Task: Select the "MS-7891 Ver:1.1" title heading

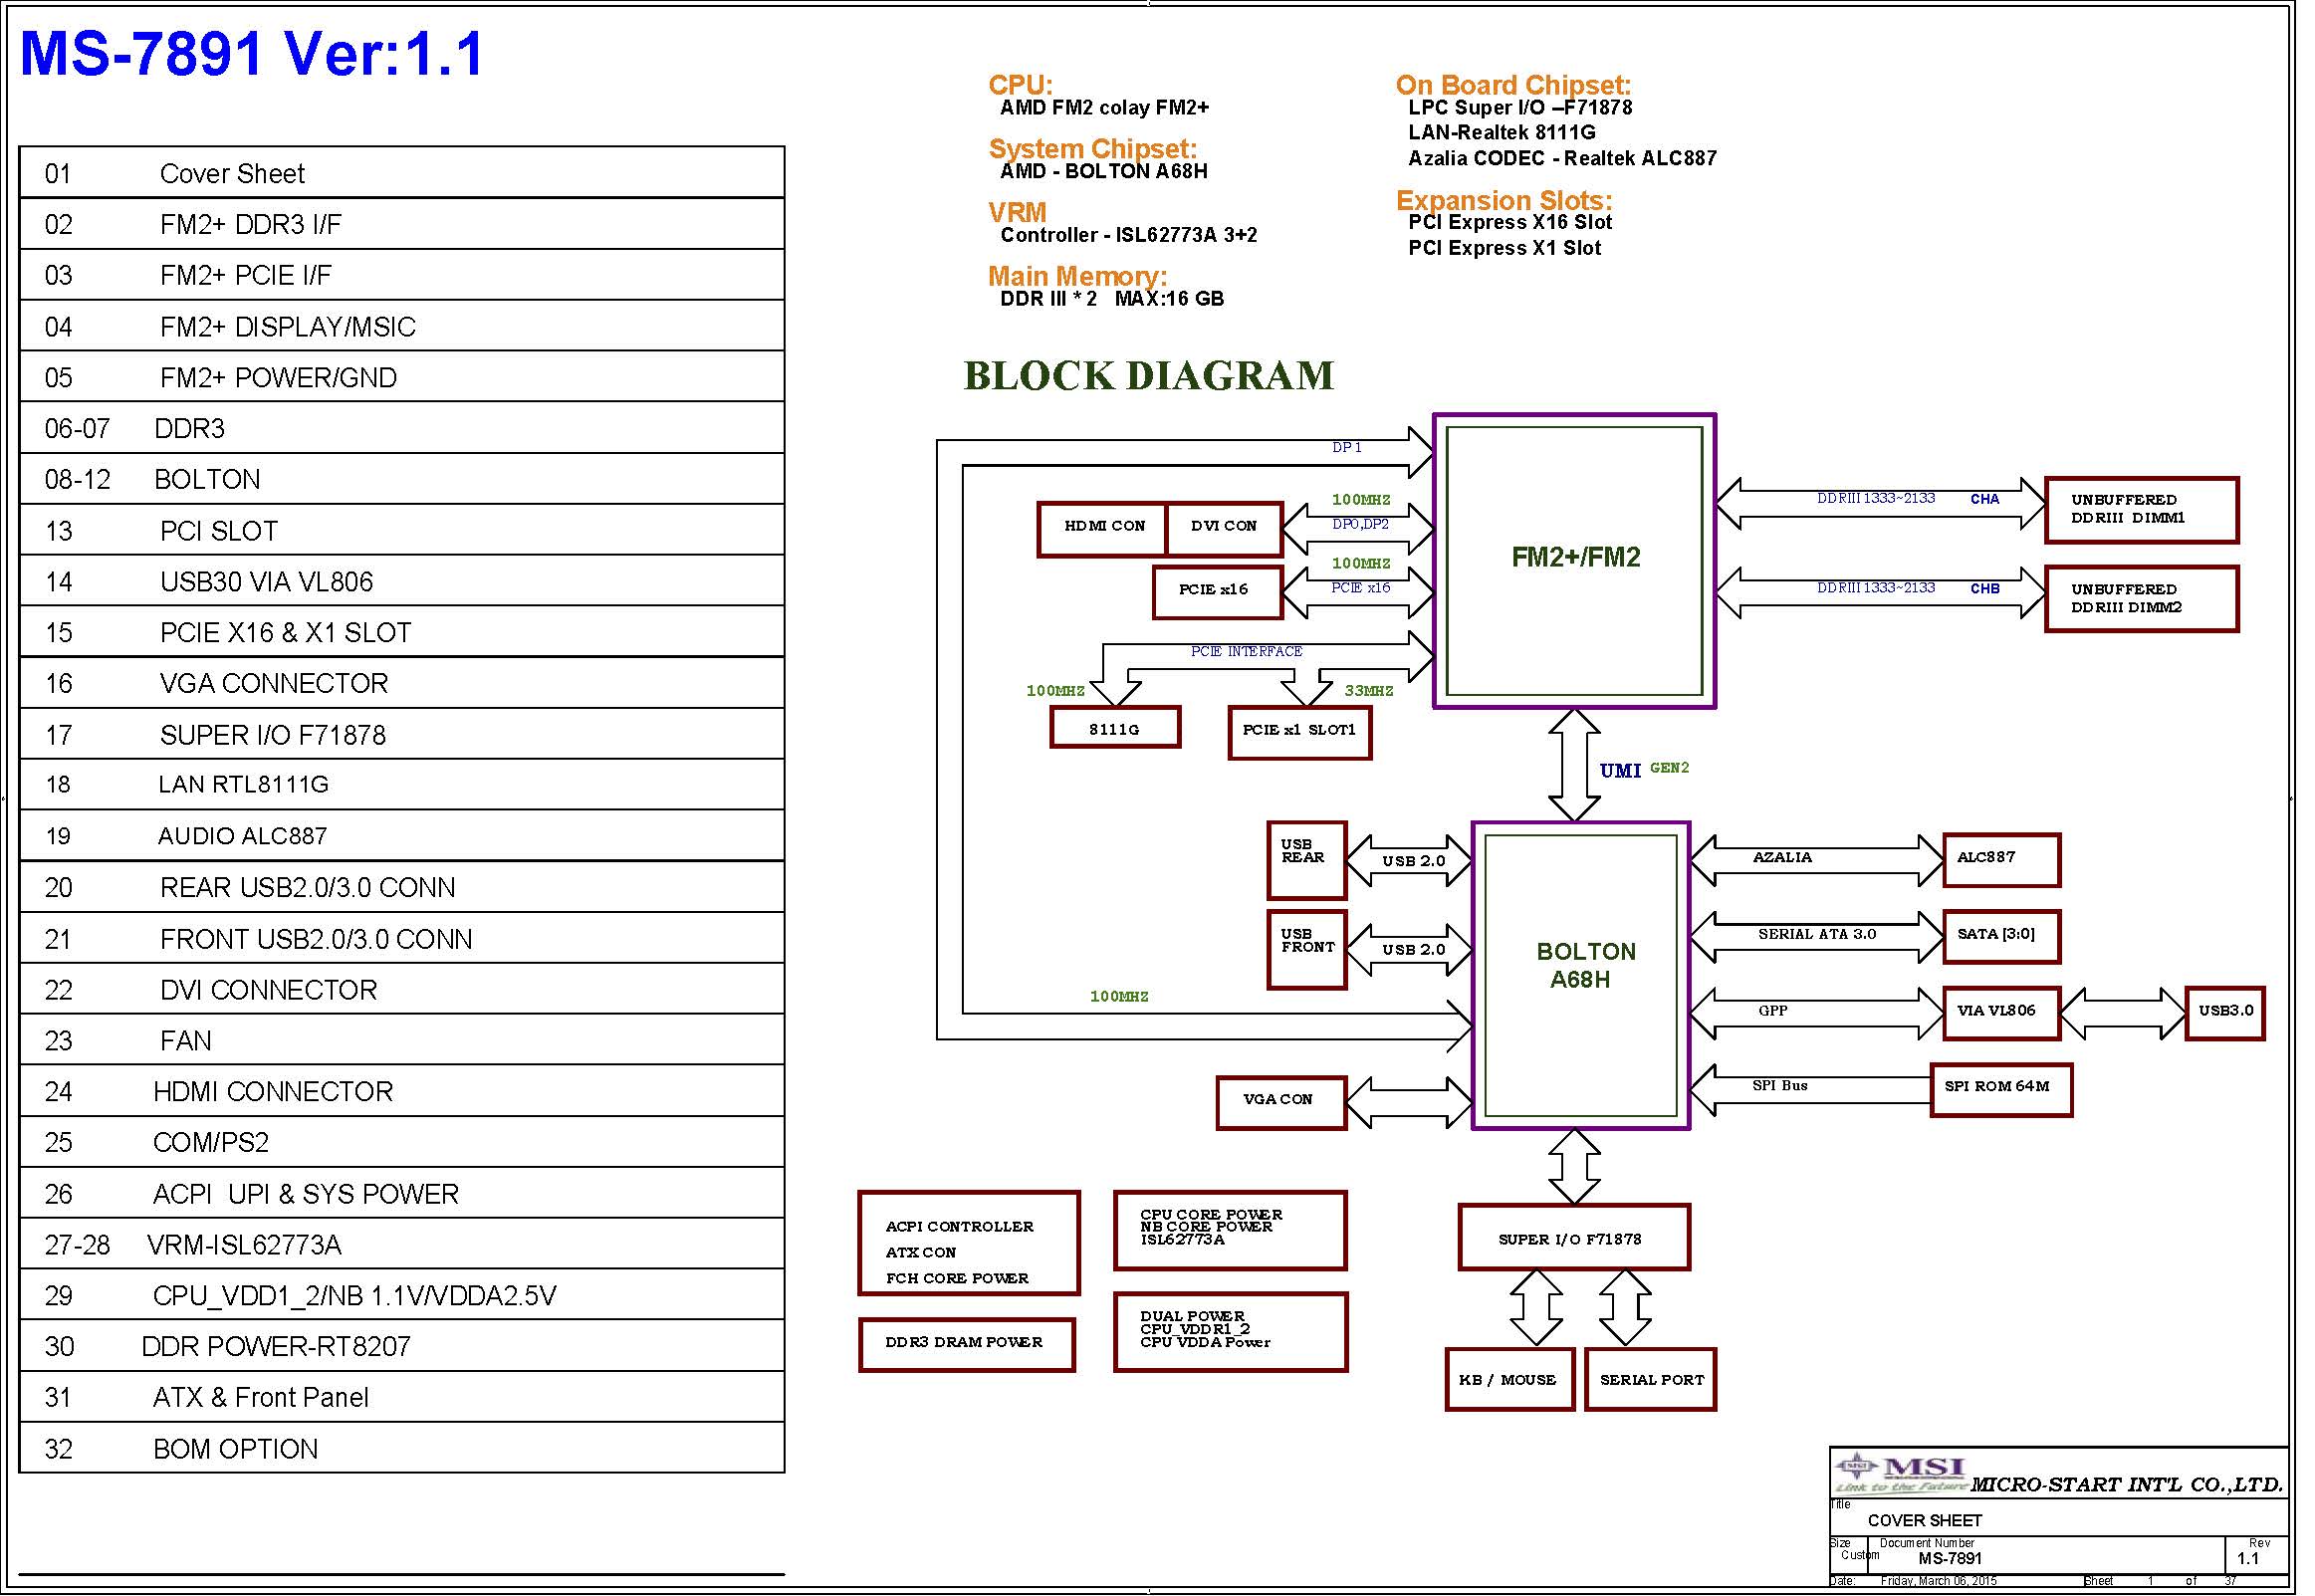Action: [x=252, y=54]
